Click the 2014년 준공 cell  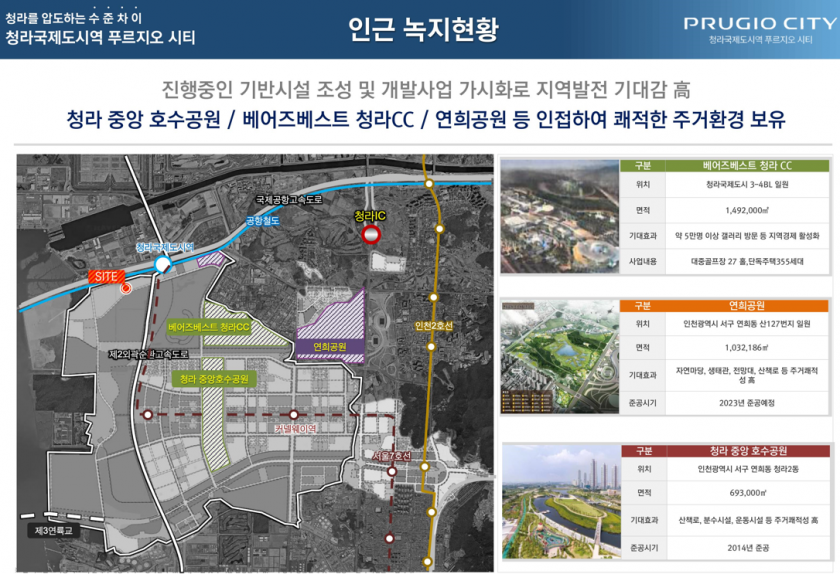tap(748, 548)
